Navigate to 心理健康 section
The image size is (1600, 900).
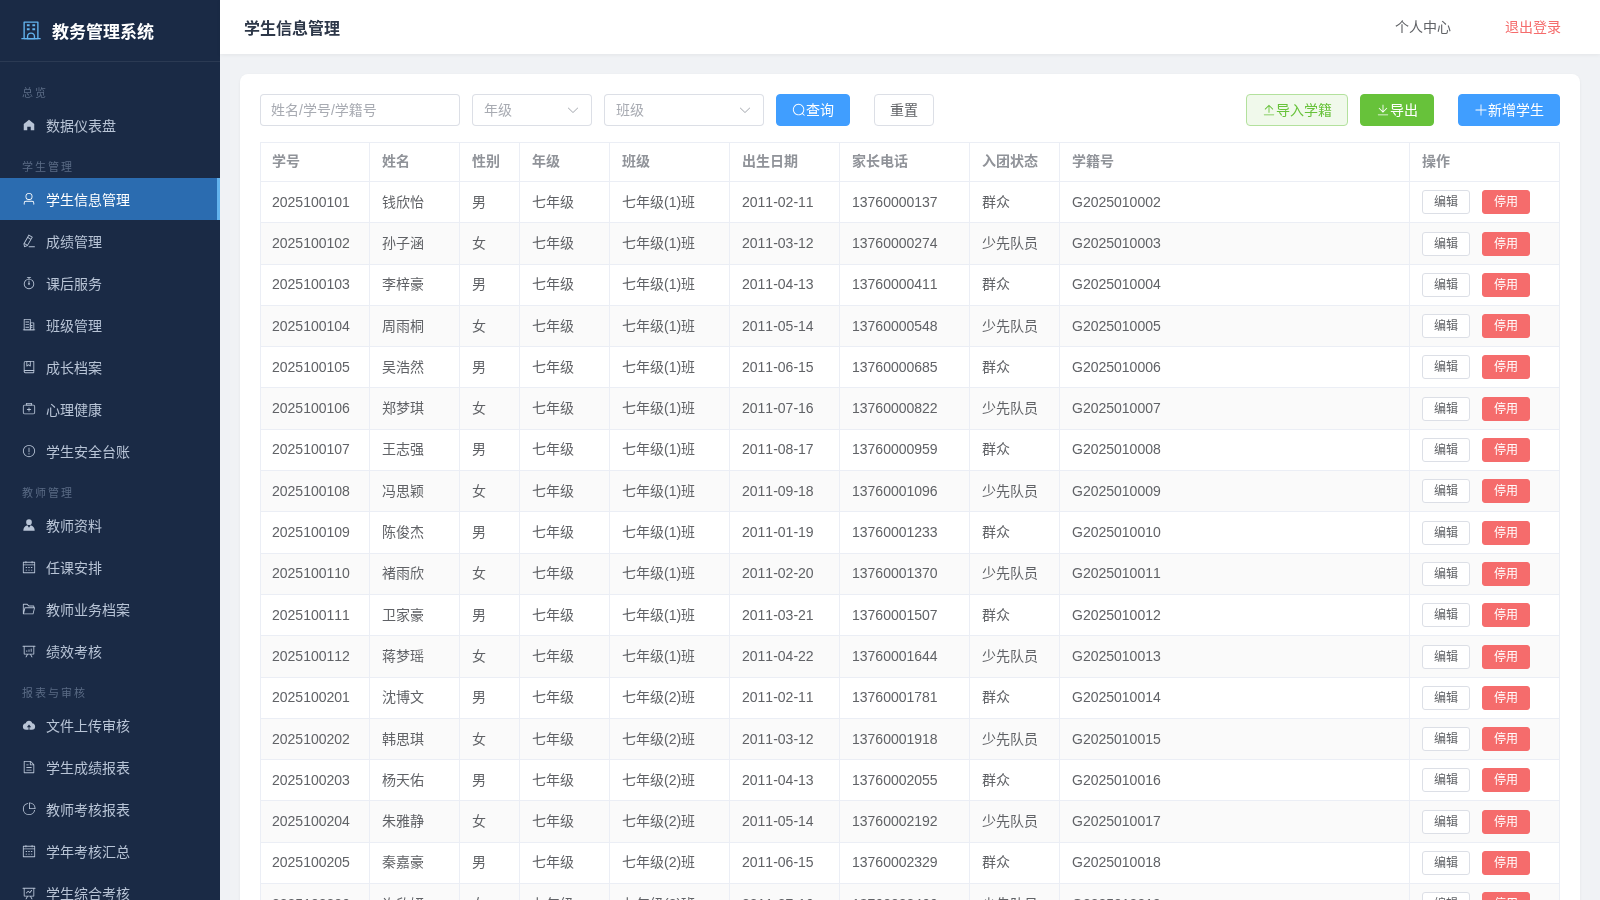click(110, 410)
